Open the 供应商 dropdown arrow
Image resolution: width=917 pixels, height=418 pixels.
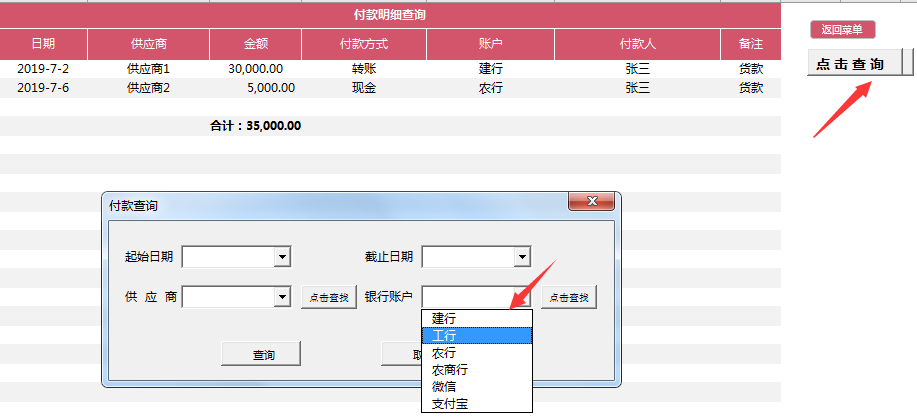(282, 297)
